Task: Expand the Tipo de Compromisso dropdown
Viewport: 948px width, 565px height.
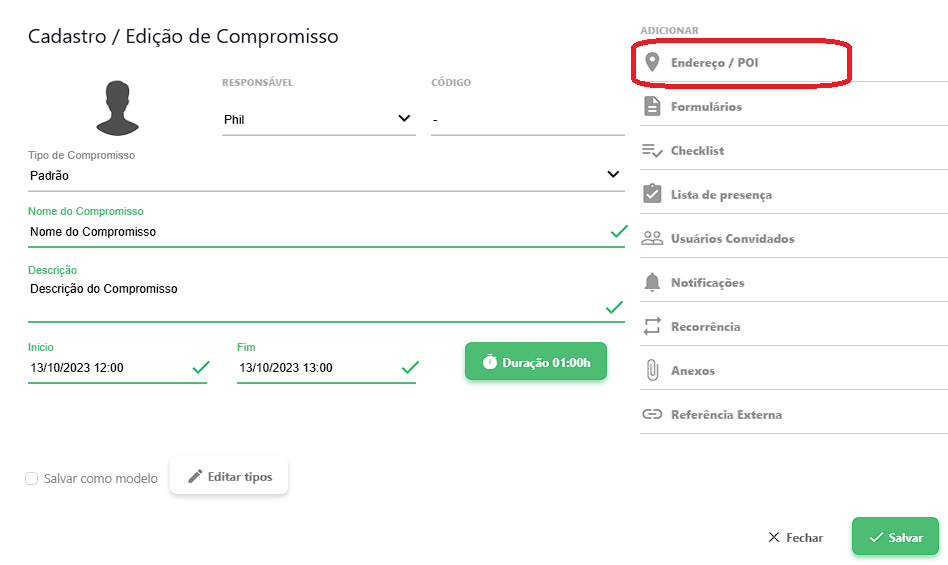Action: 325,175
